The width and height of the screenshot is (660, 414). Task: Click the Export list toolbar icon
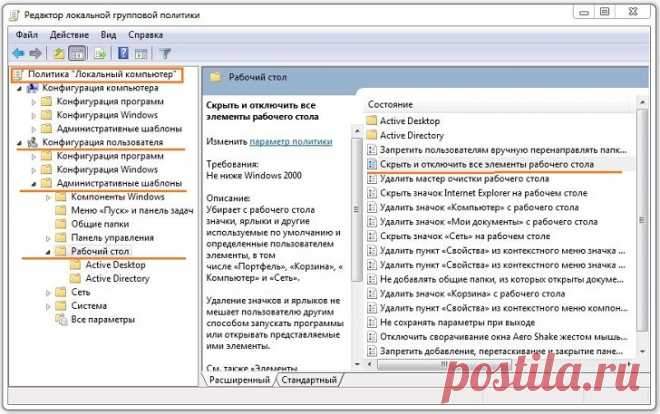tap(100, 53)
